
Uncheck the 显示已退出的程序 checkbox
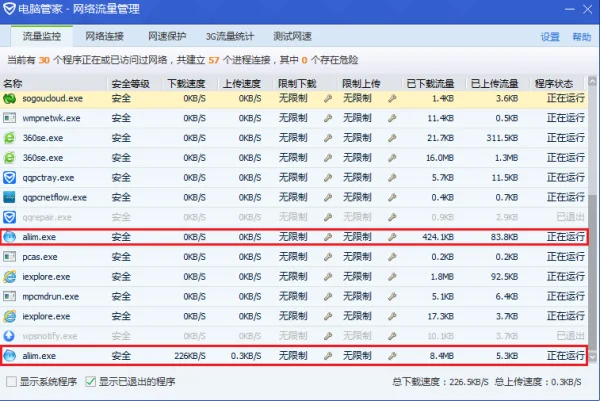pyautogui.click(x=91, y=381)
